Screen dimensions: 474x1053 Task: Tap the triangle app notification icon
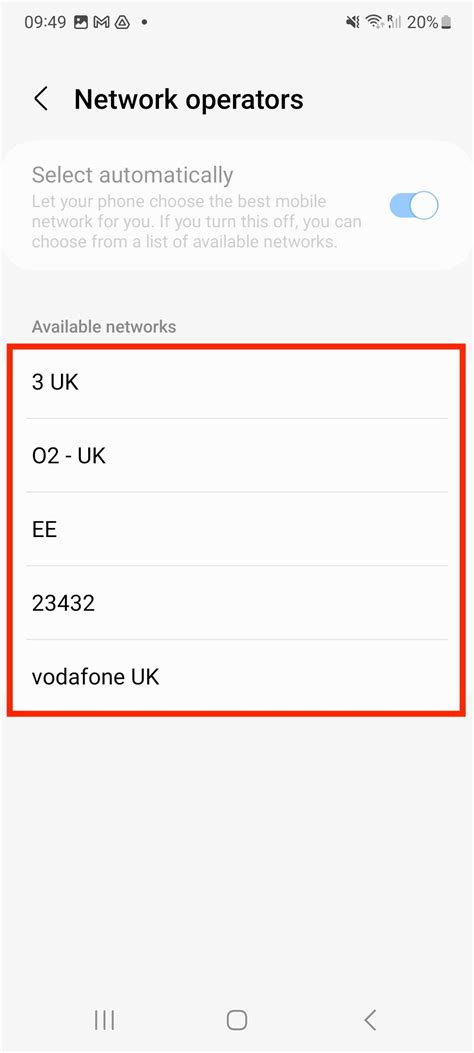tap(122, 22)
